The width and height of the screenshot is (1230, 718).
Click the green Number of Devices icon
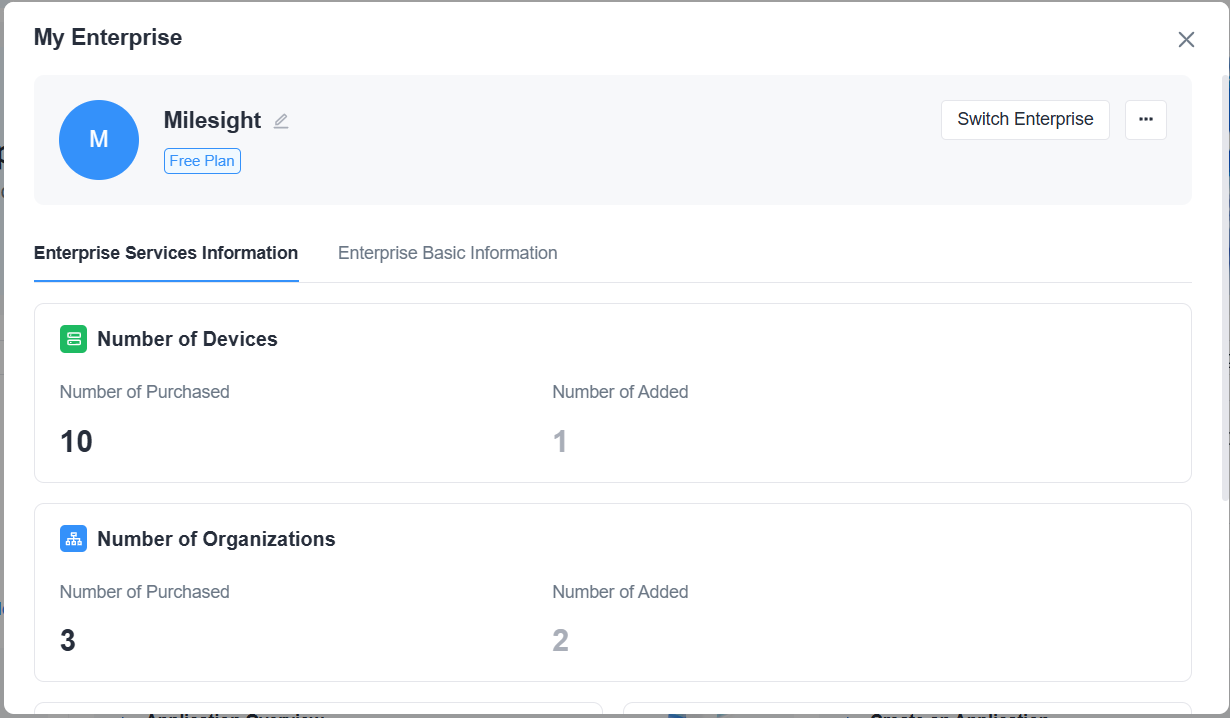tap(73, 339)
